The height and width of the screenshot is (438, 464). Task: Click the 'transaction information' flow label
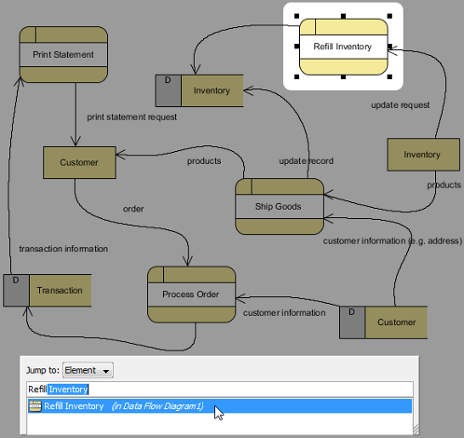click(63, 249)
